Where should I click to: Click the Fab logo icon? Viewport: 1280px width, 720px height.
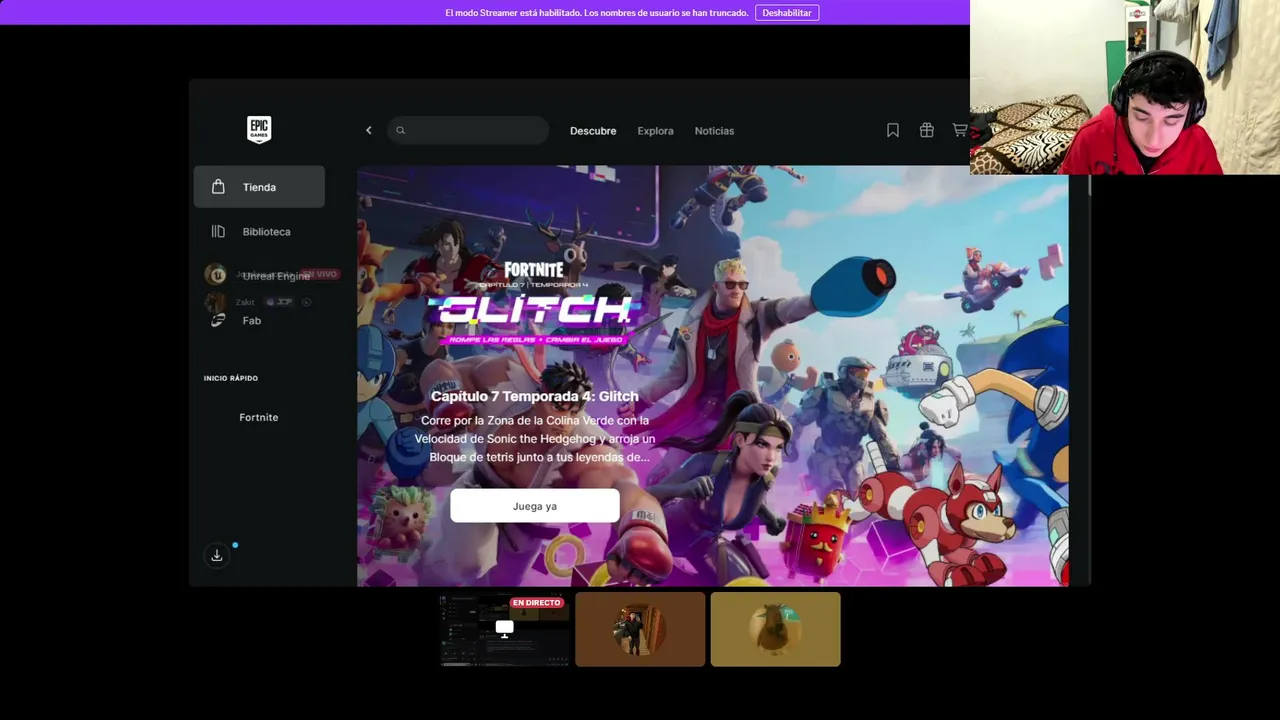click(x=218, y=320)
